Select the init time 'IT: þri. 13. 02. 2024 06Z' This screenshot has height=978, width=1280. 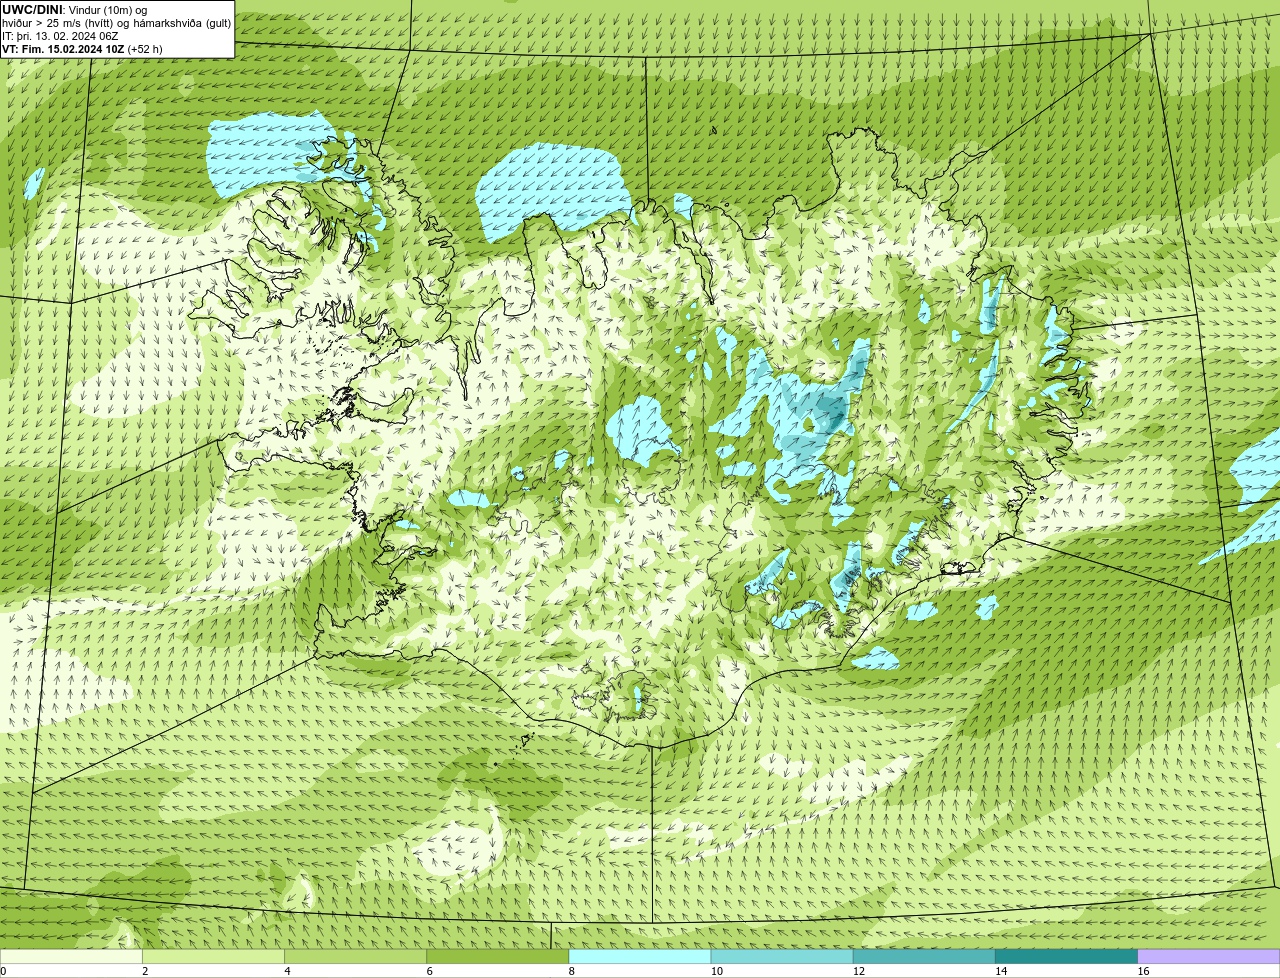[x=60, y=36]
